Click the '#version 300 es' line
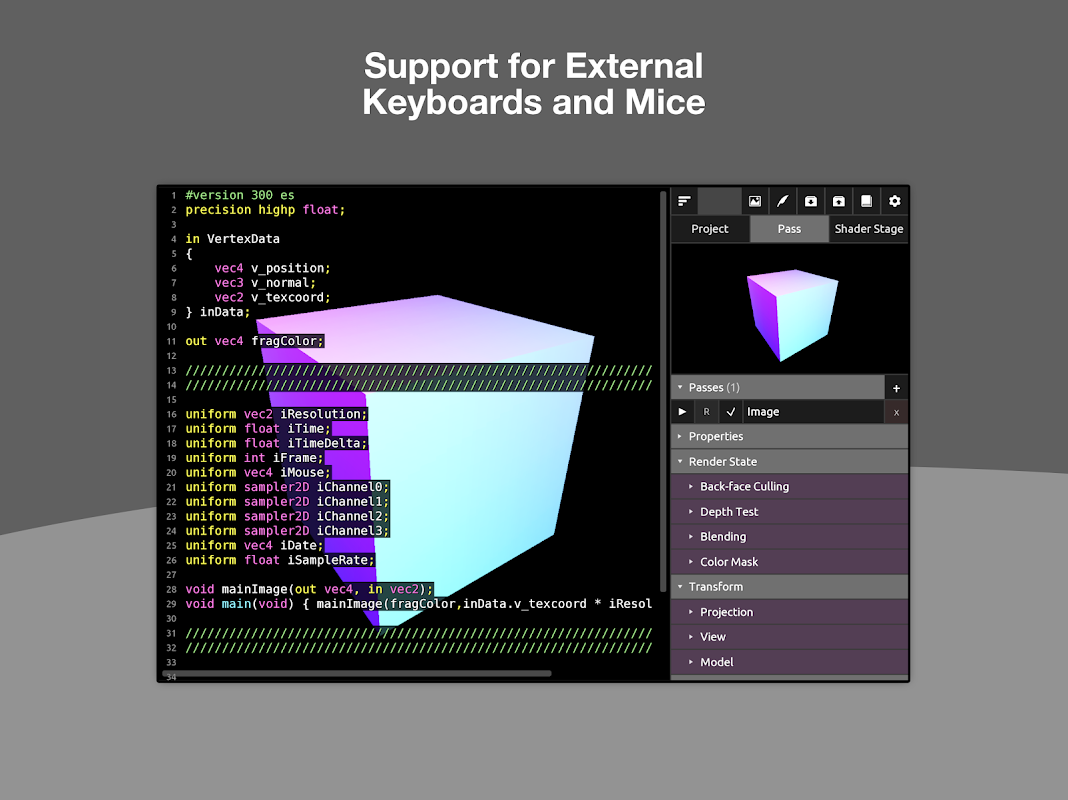The height and width of the screenshot is (800, 1068). (x=240, y=195)
